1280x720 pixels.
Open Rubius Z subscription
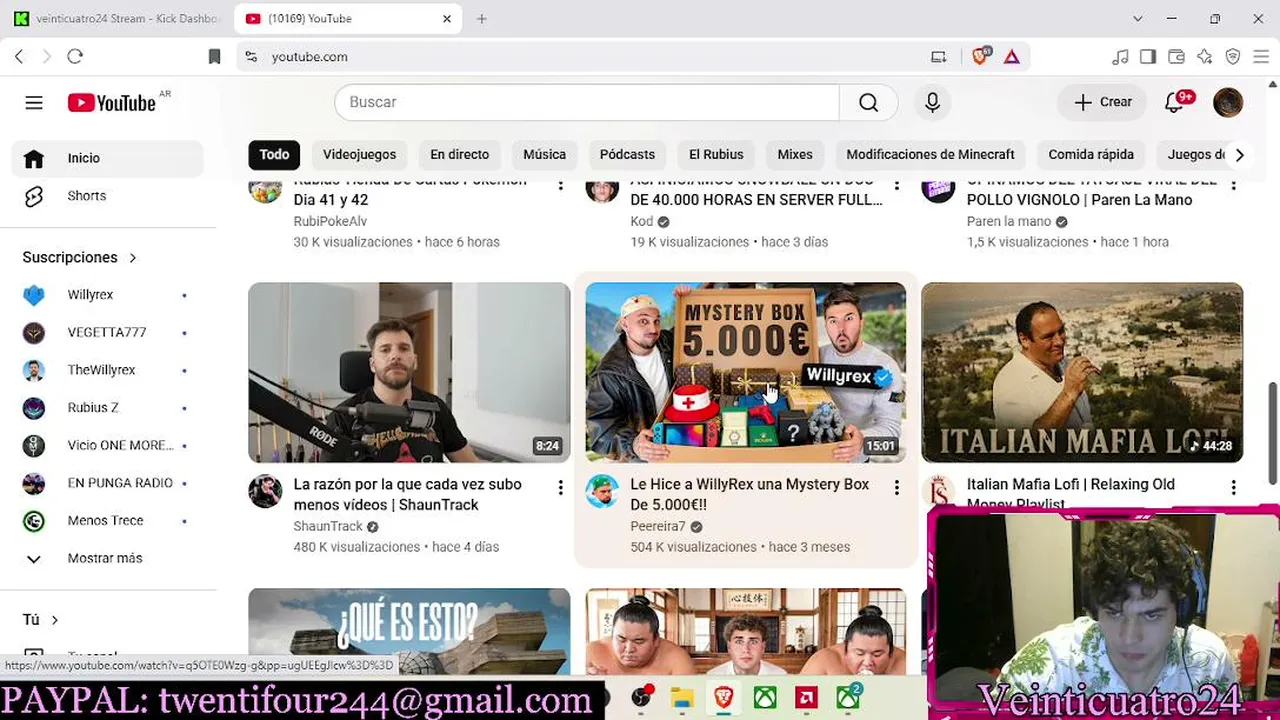tap(108, 408)
